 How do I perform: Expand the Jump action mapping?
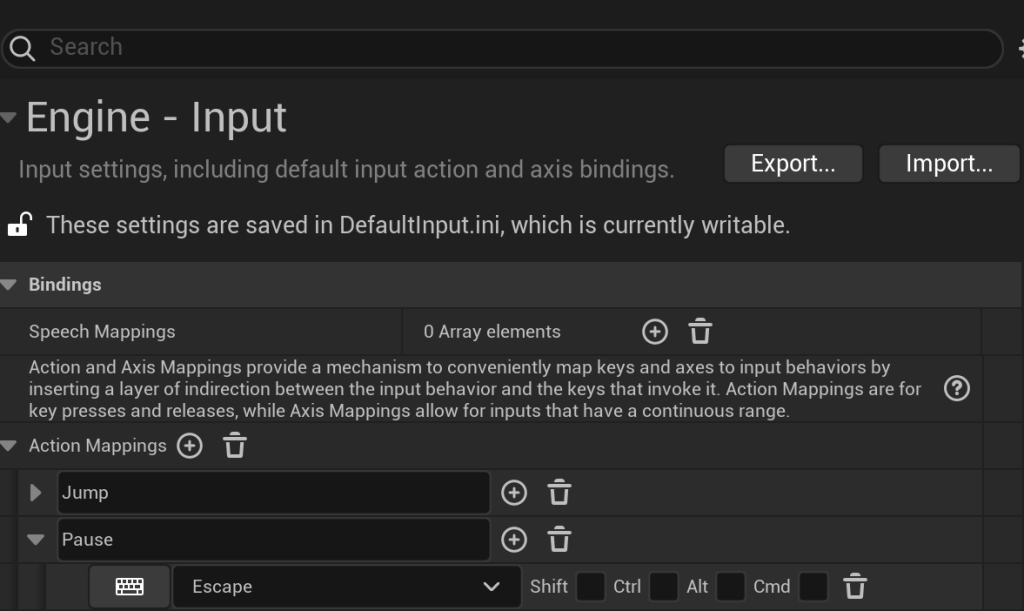(x=36, y=493)
